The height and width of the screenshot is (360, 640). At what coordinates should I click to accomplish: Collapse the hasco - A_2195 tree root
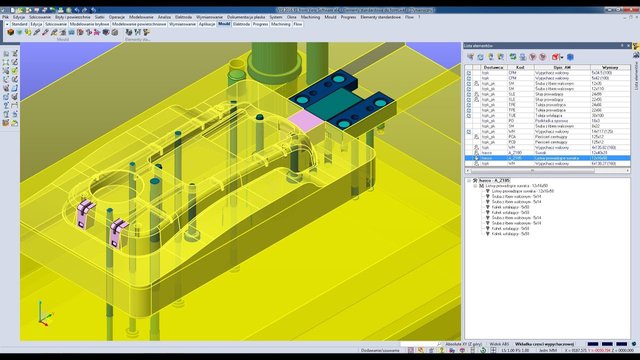pyautogui.click(x=469, y=180)
